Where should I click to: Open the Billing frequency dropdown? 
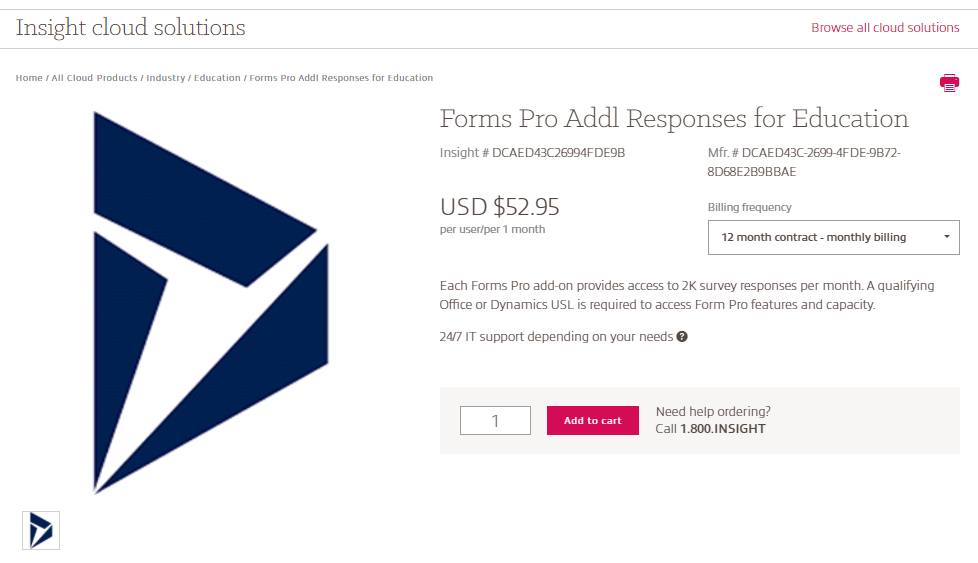pyautogui.click(x=832, y=238)
